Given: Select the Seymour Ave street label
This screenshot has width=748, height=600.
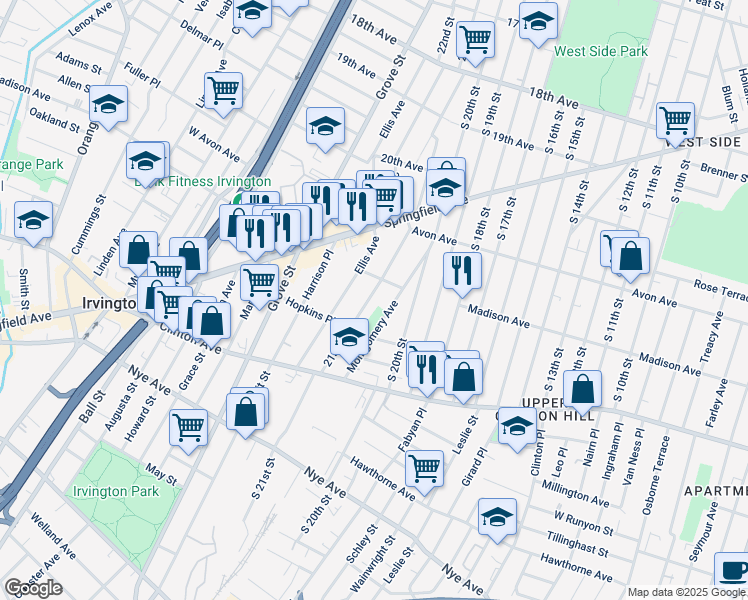Looking at the screenshot, I should point(703,532).
